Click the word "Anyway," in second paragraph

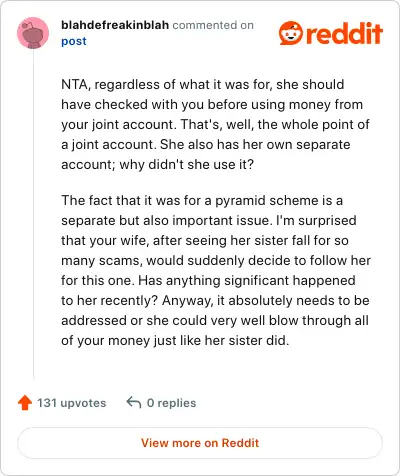pos(188,301)
